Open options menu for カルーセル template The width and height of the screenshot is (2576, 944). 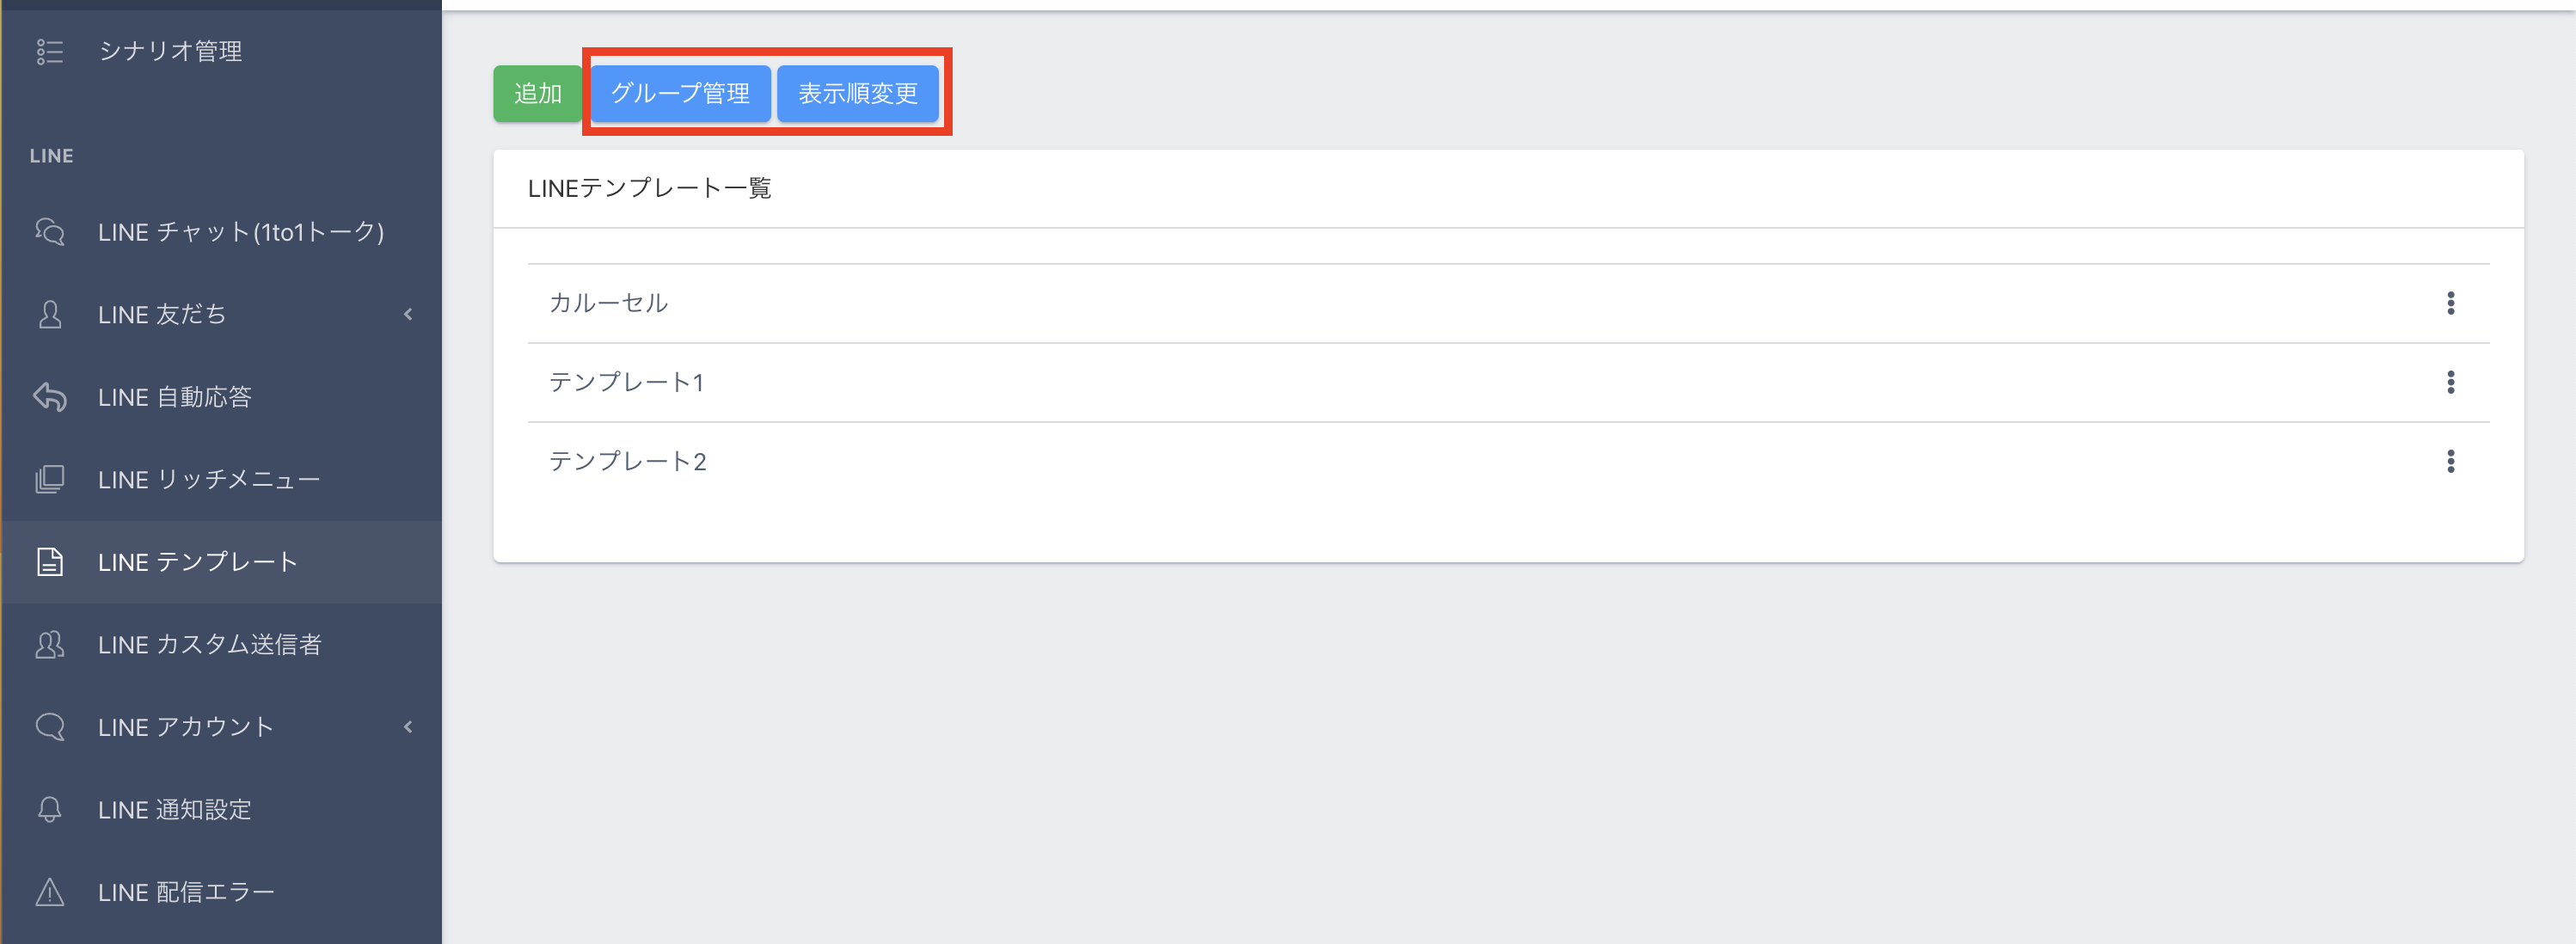pyautogui.click(x=2450, y=303)
